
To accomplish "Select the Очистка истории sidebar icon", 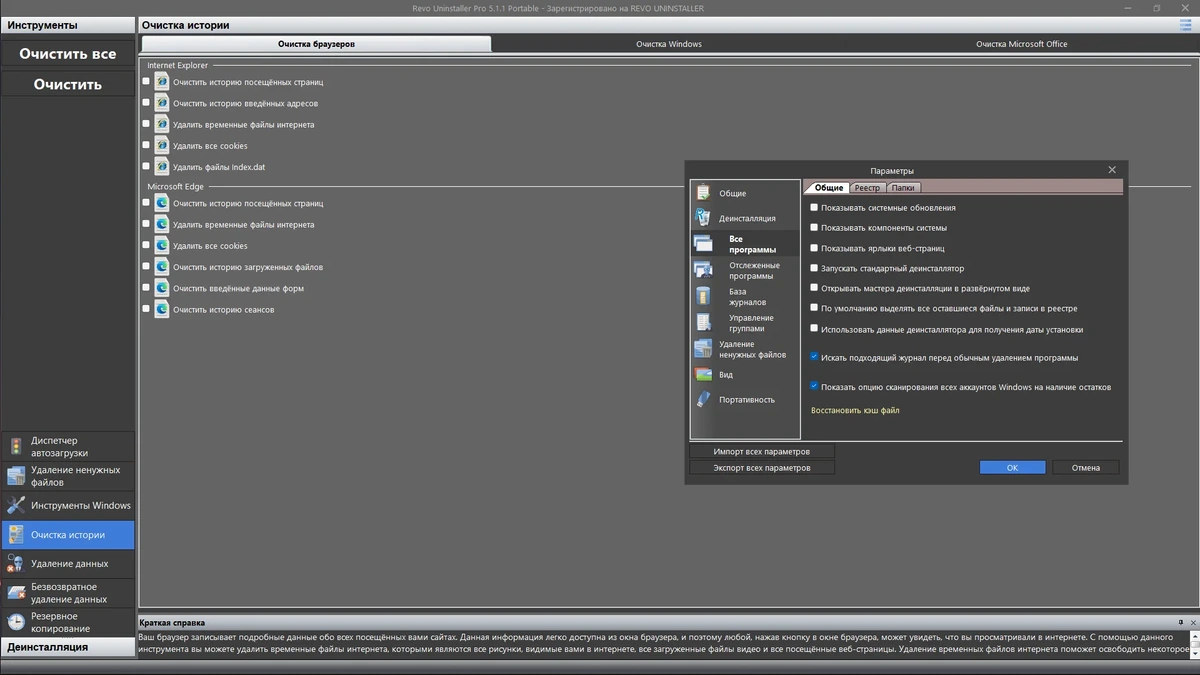I will coord(15,535).
